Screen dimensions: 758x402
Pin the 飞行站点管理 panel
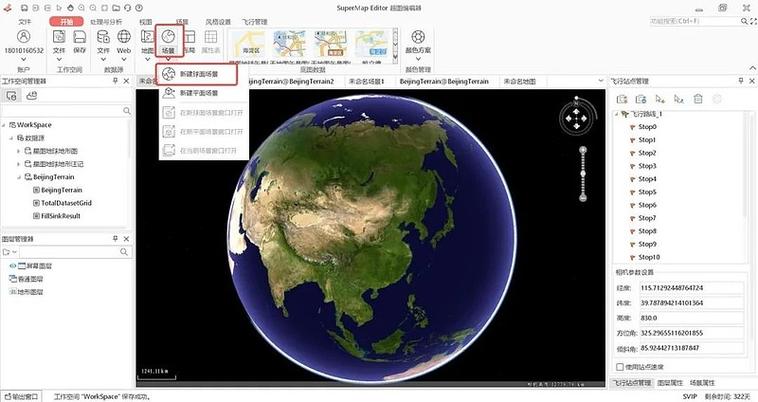740,81
